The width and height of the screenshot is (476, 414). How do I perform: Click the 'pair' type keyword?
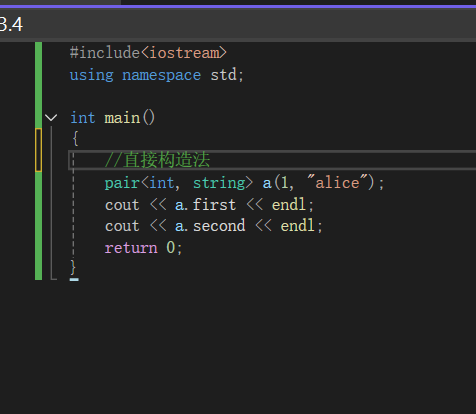[122, 183]
